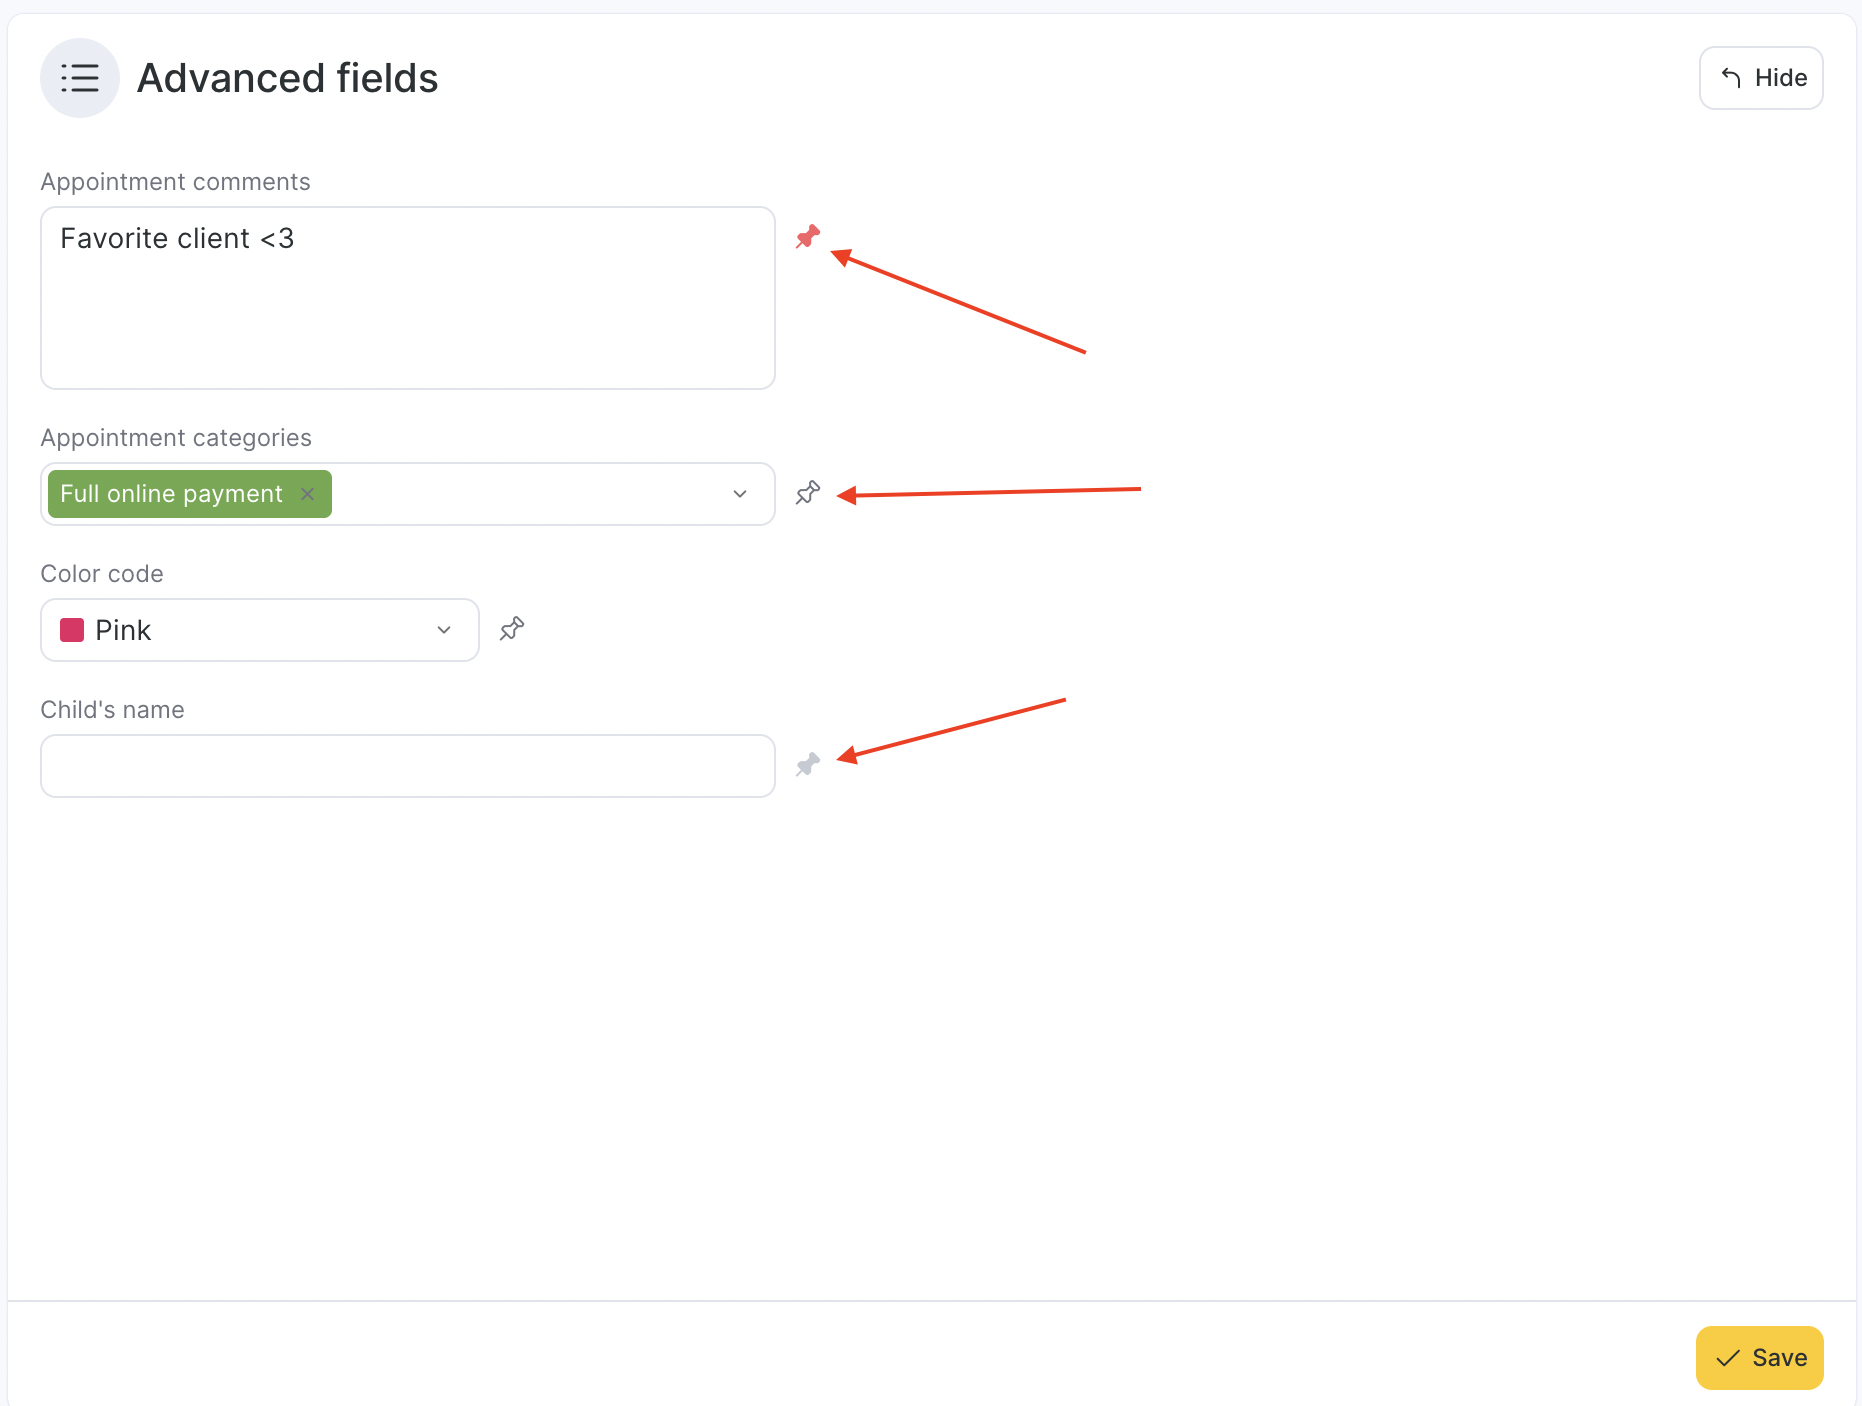This screenshot has height=1406, width=1862.
Task: Select the Full online payment tag
Action: [172, 494]
